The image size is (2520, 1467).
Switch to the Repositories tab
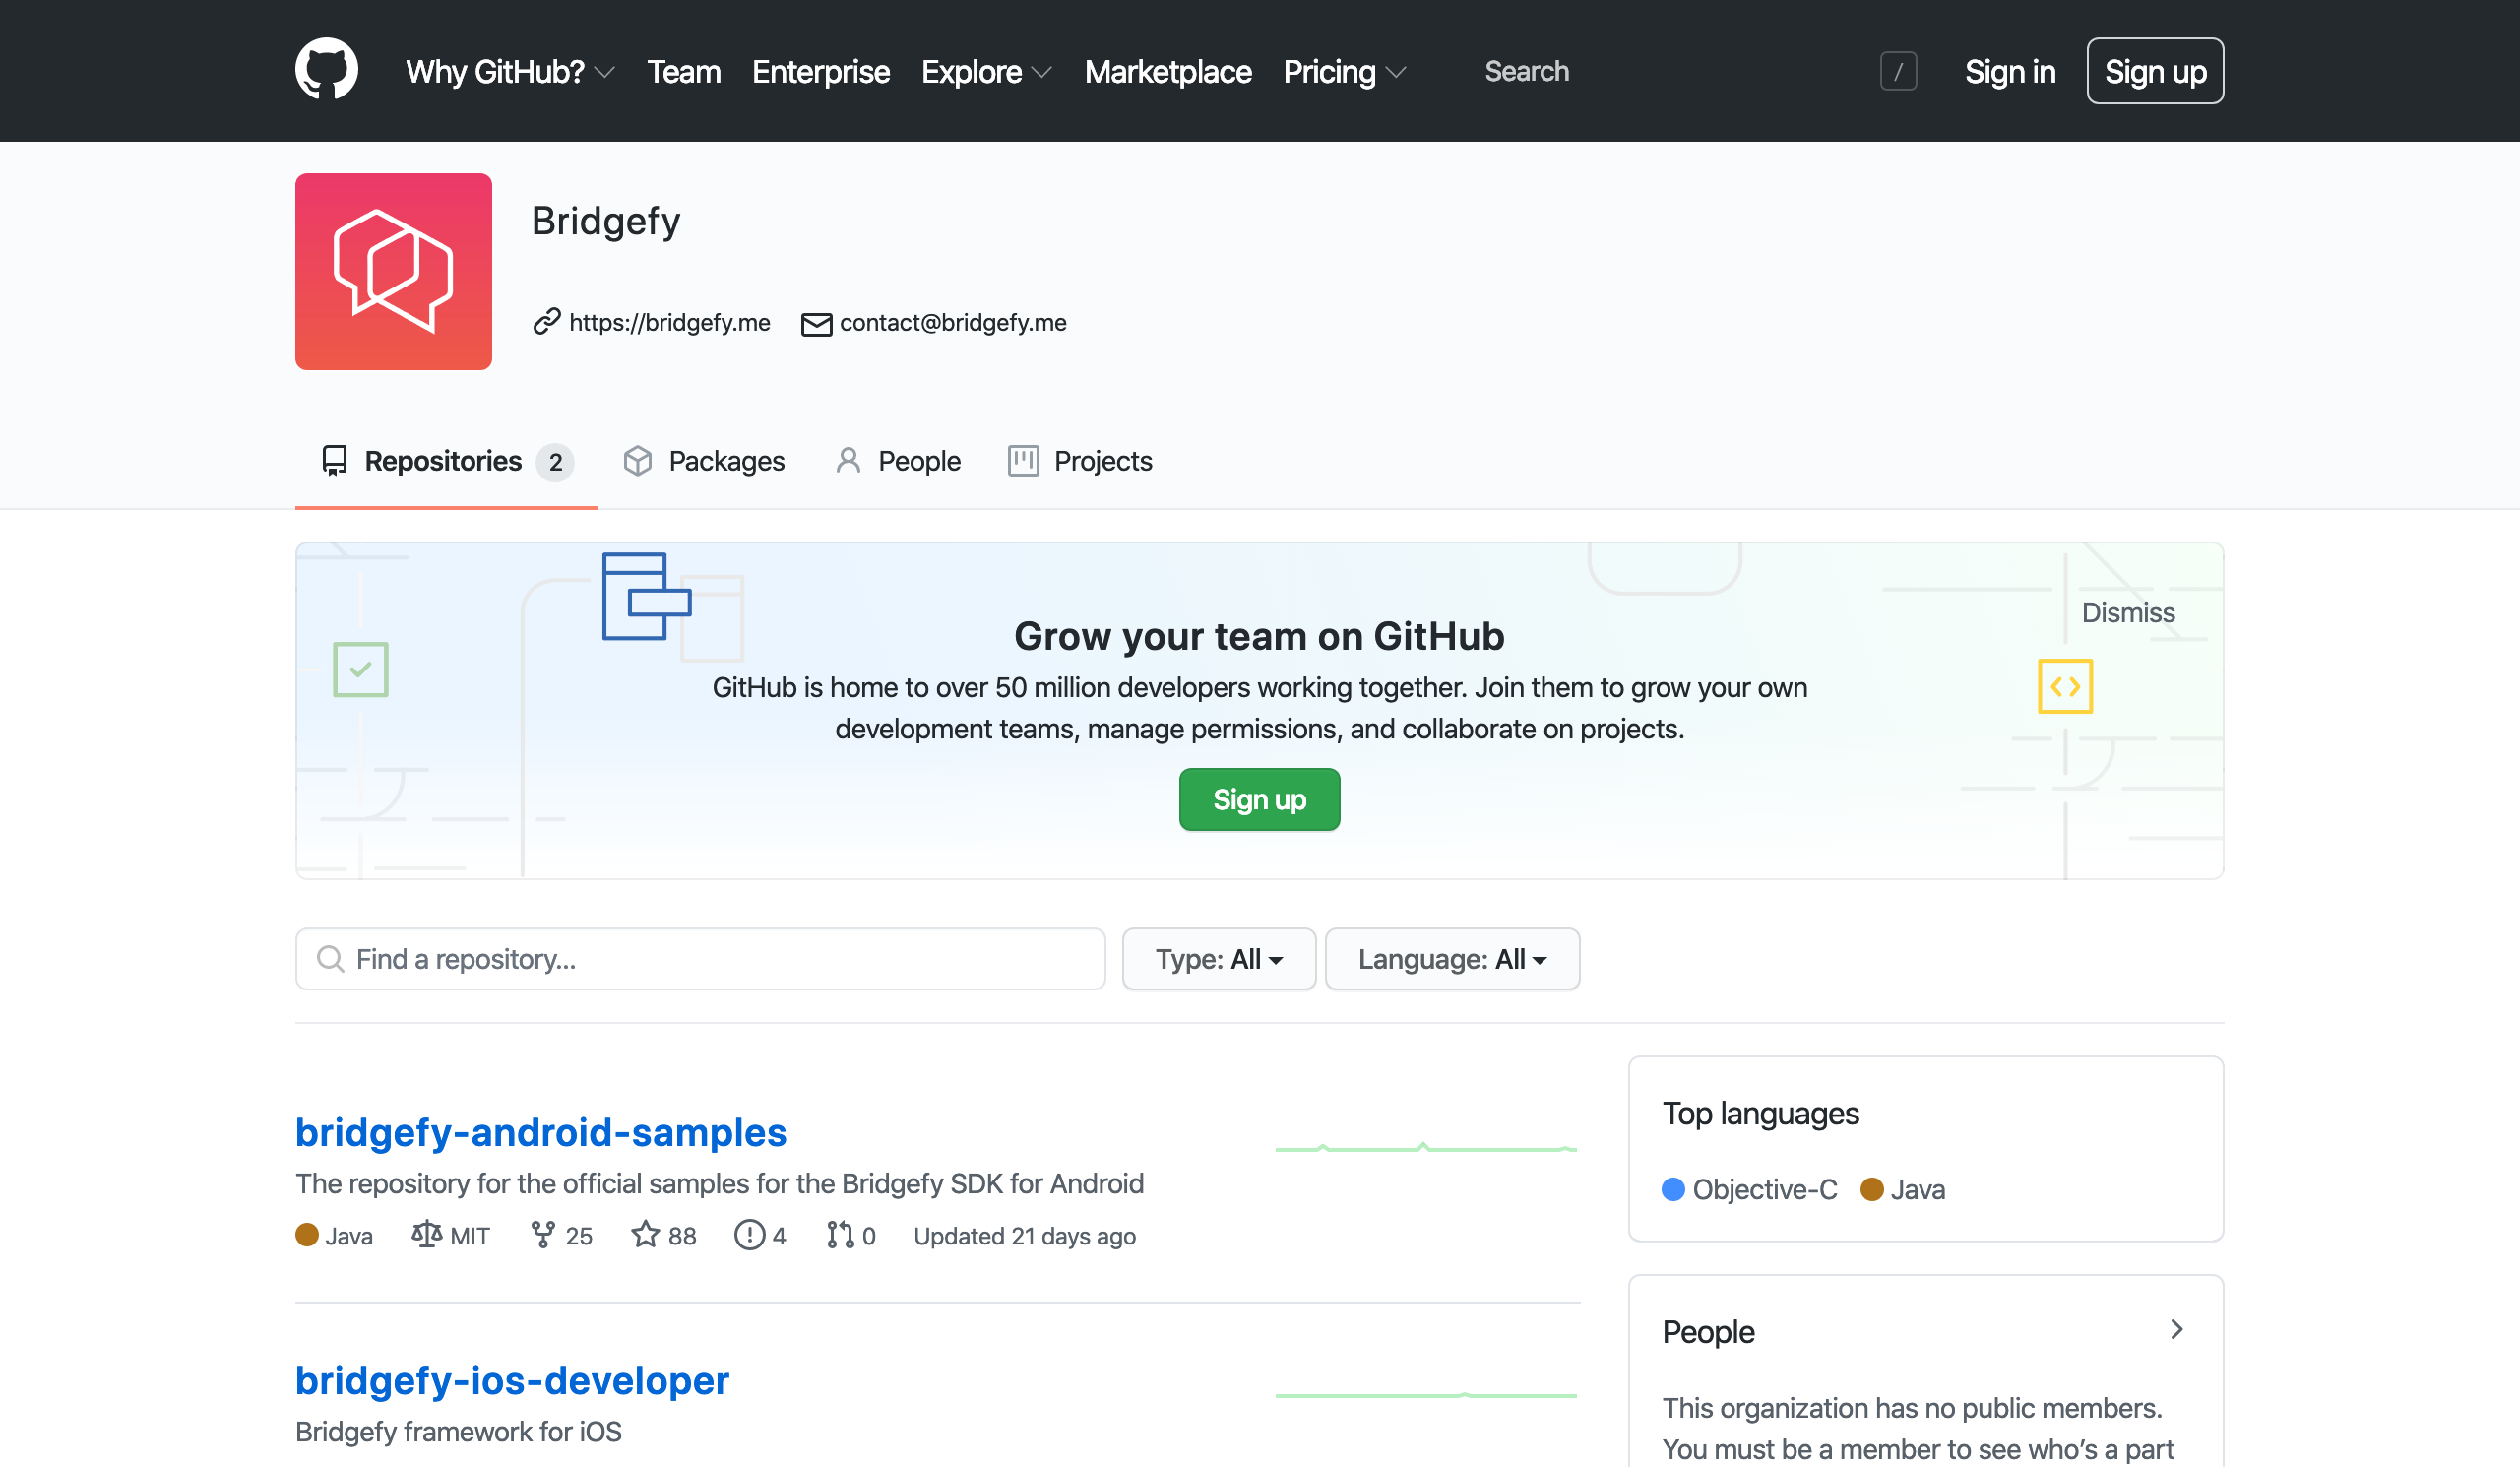point(446,461)
